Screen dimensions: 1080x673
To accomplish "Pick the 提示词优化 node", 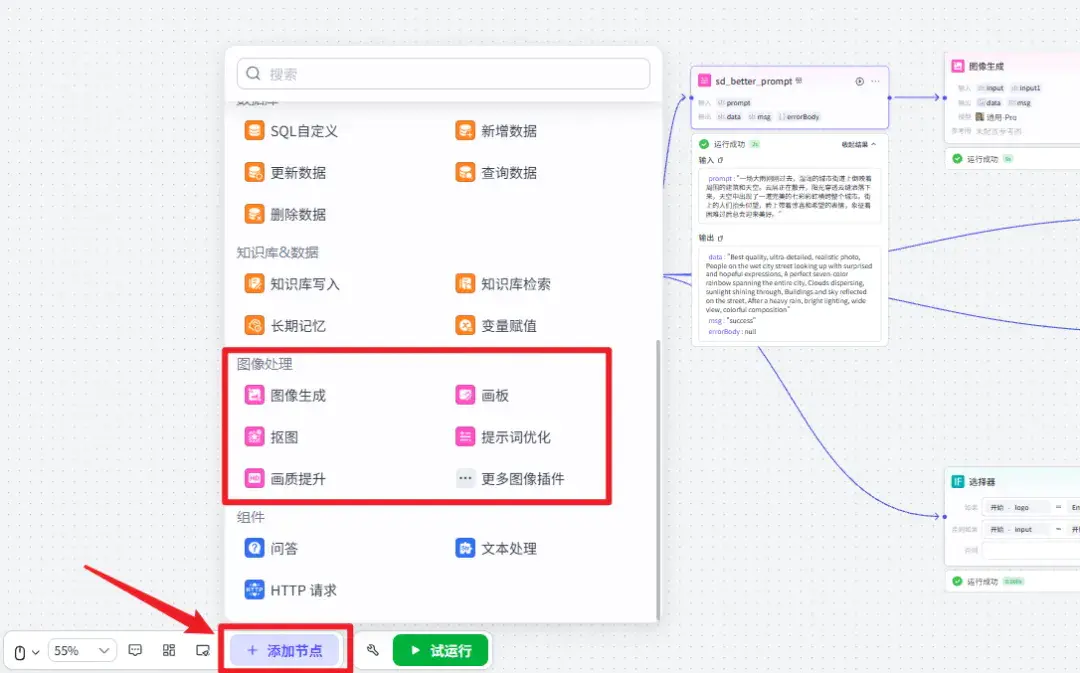I will [503, 437].
